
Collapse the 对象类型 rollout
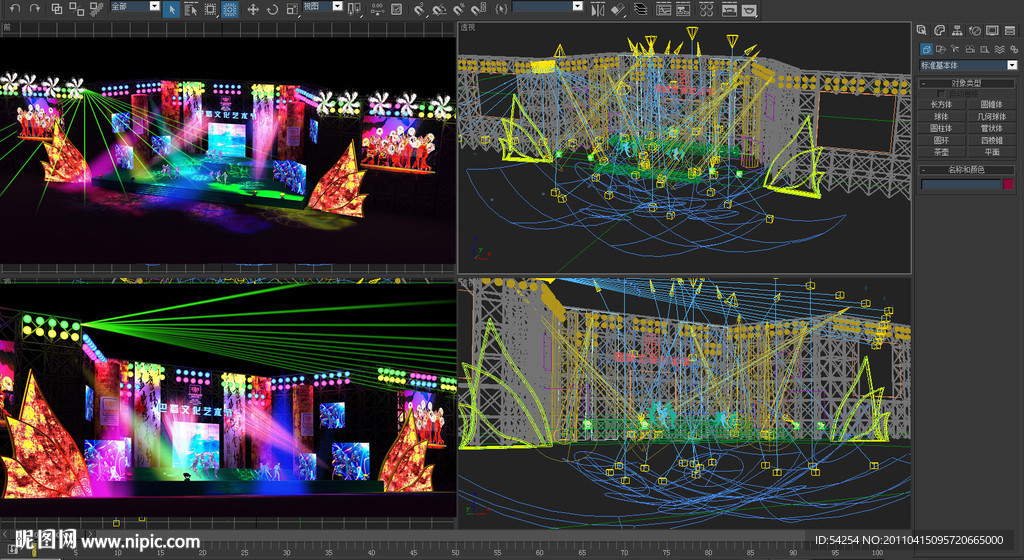pyautogui.click(x=966, y=83)
